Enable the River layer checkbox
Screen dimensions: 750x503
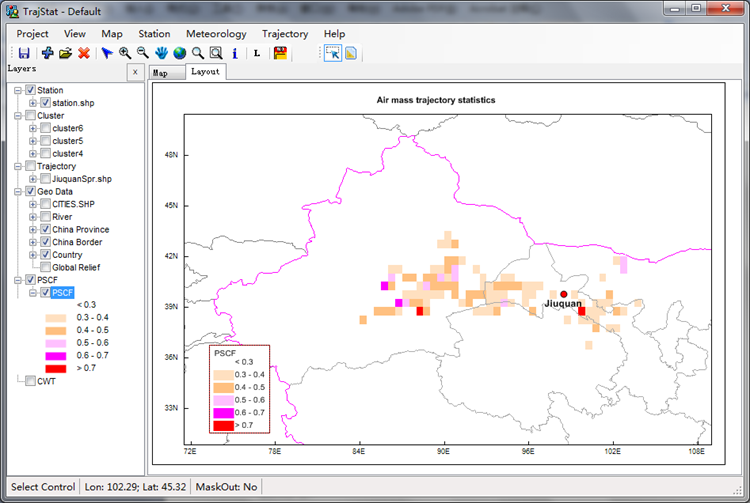click(x=46, y=216)
